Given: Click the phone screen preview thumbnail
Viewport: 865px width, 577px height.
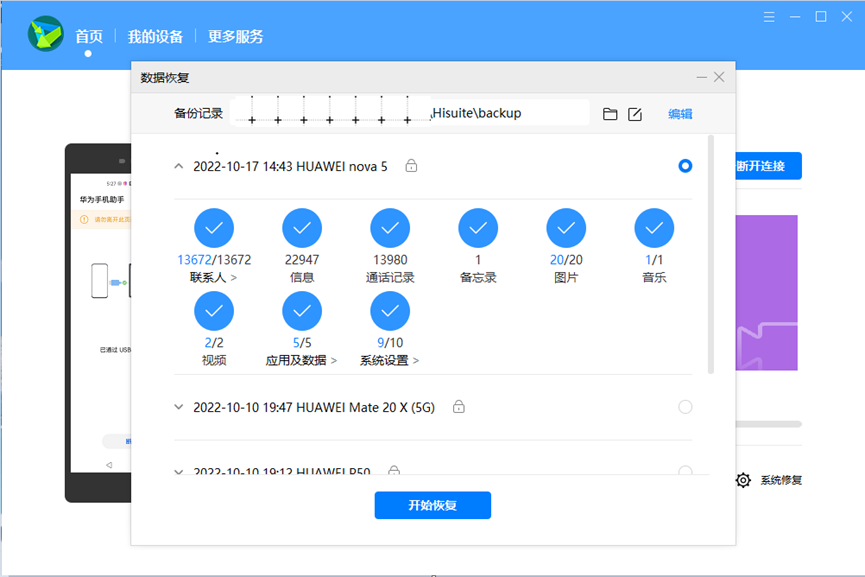Looking at the screenshot, I should click(x=102, y=323).
